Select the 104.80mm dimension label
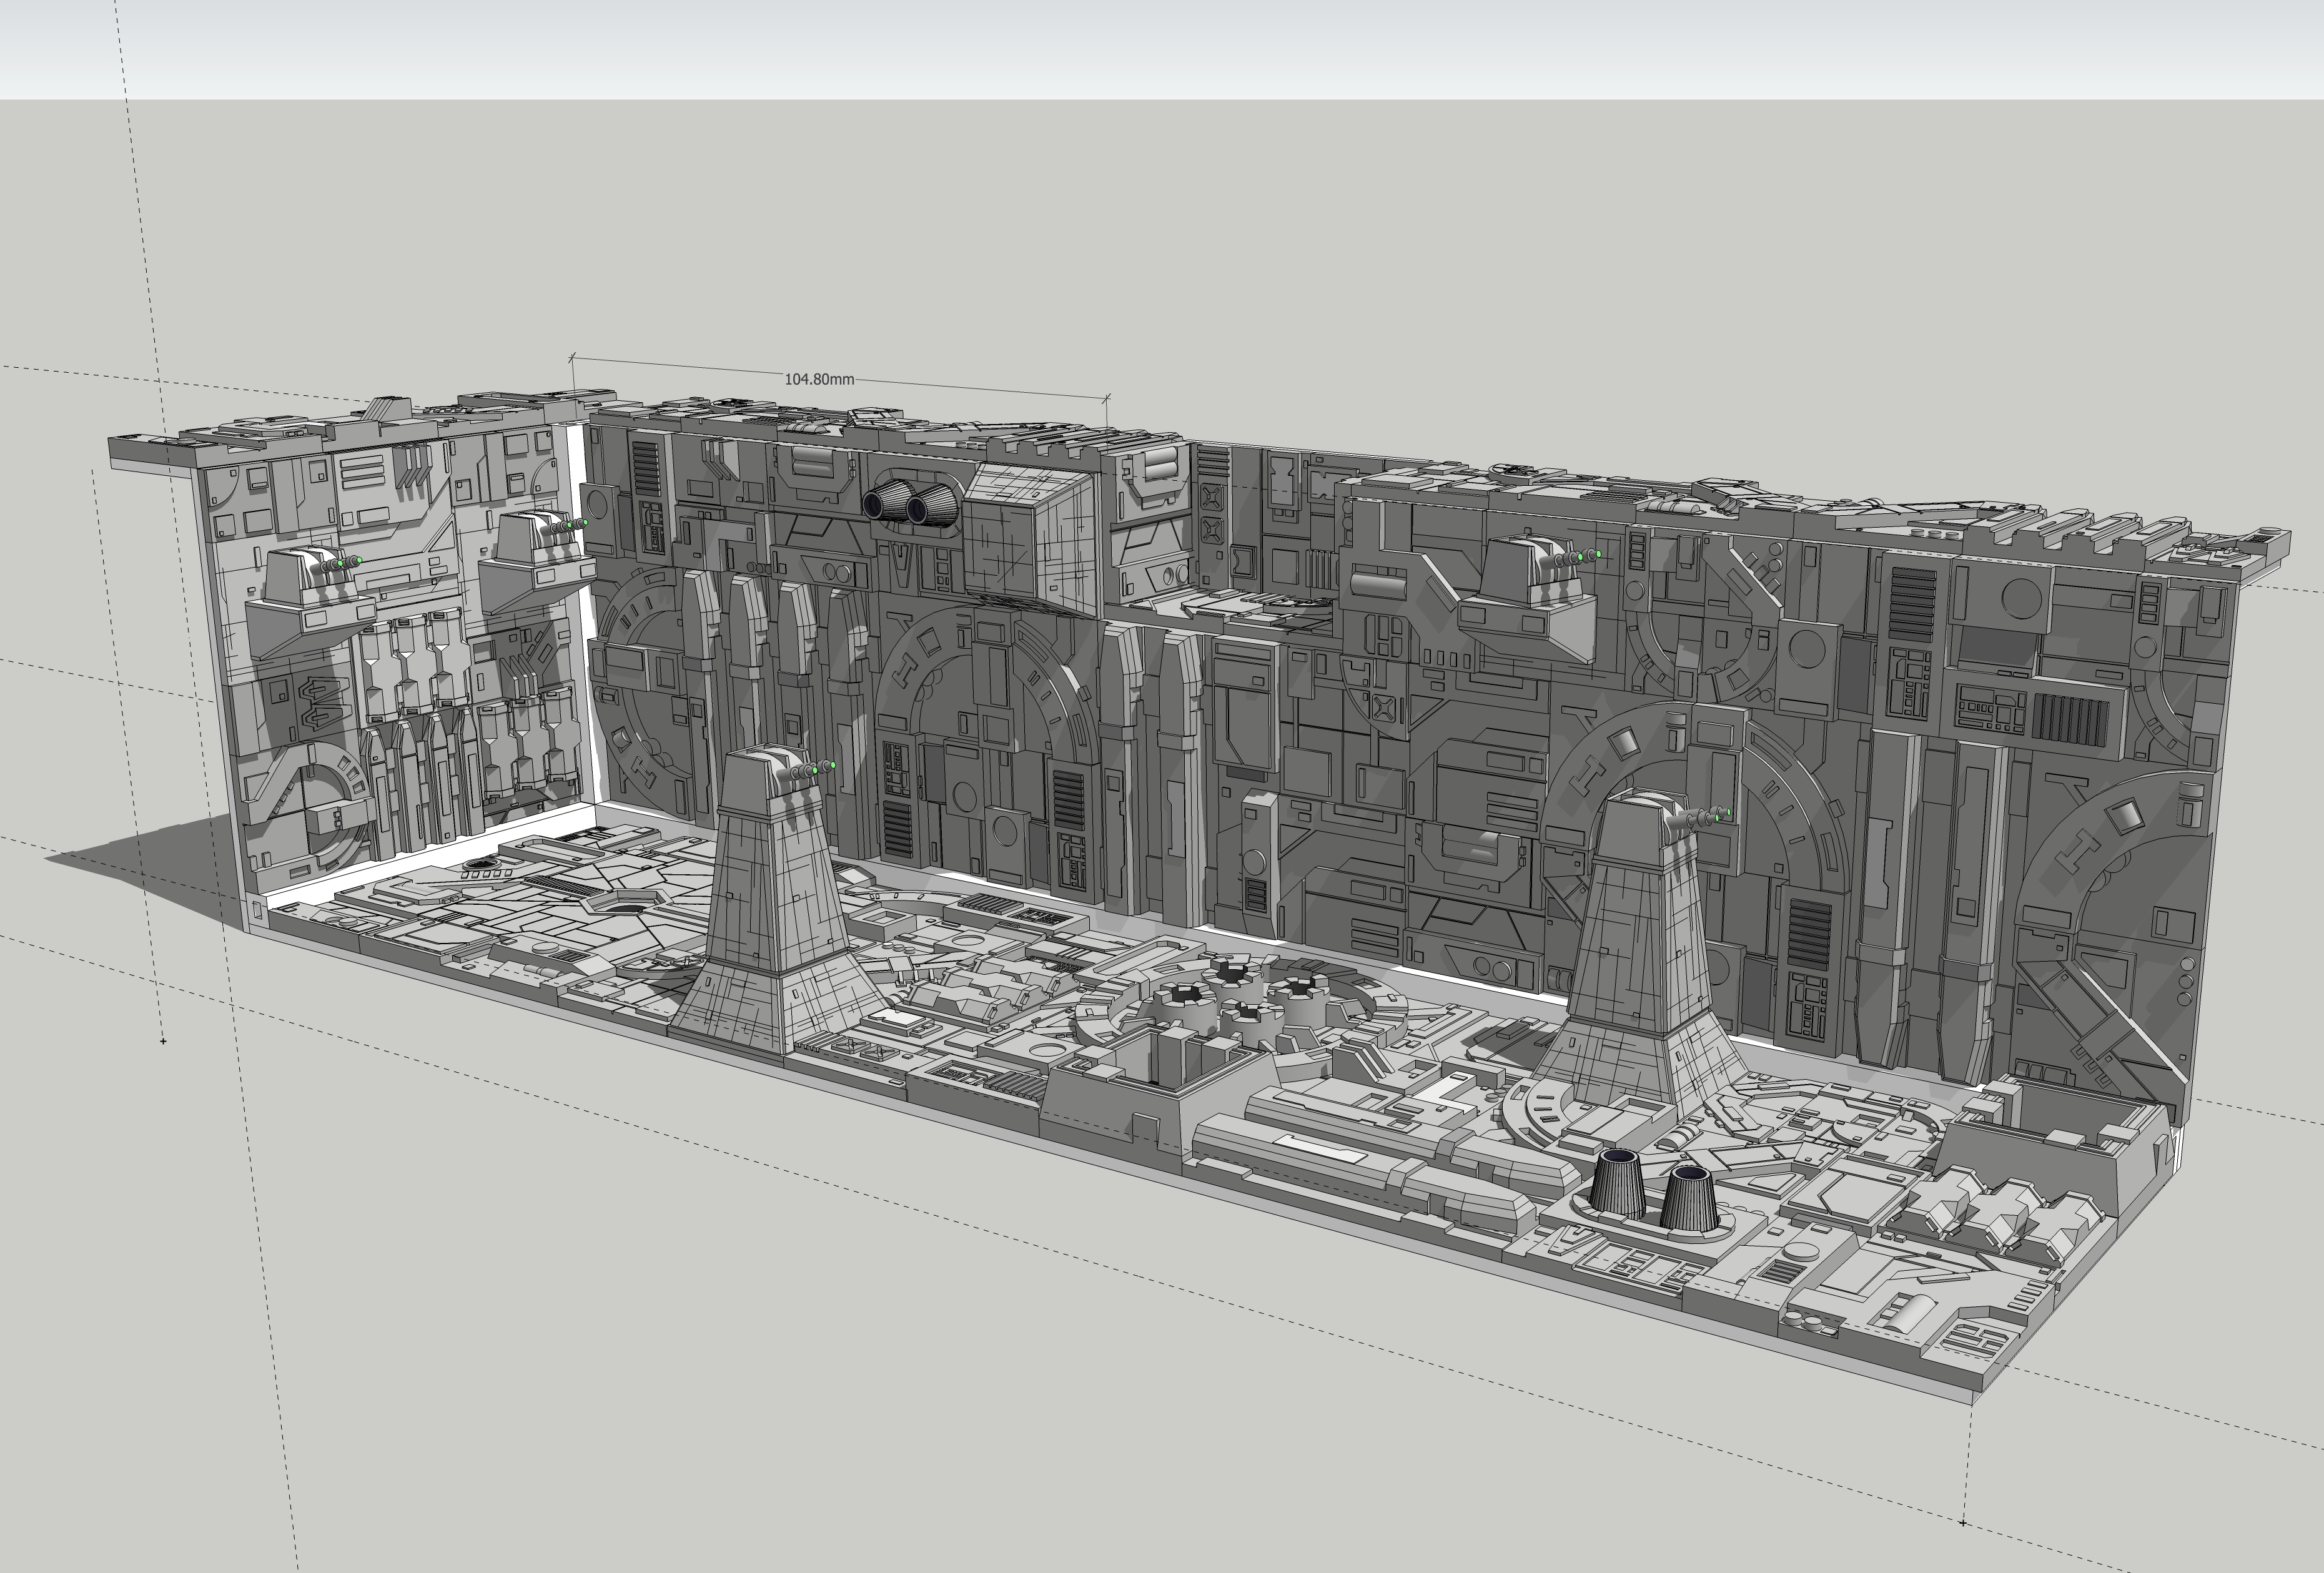The image size is (2324, 1573). (x=819, y=379)
